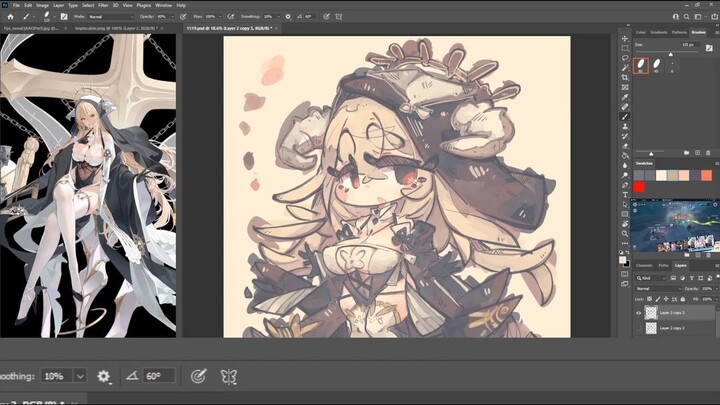This screenshot has width=720, height=405.
Task: Select the Frame tool
Action: point(625,87)
